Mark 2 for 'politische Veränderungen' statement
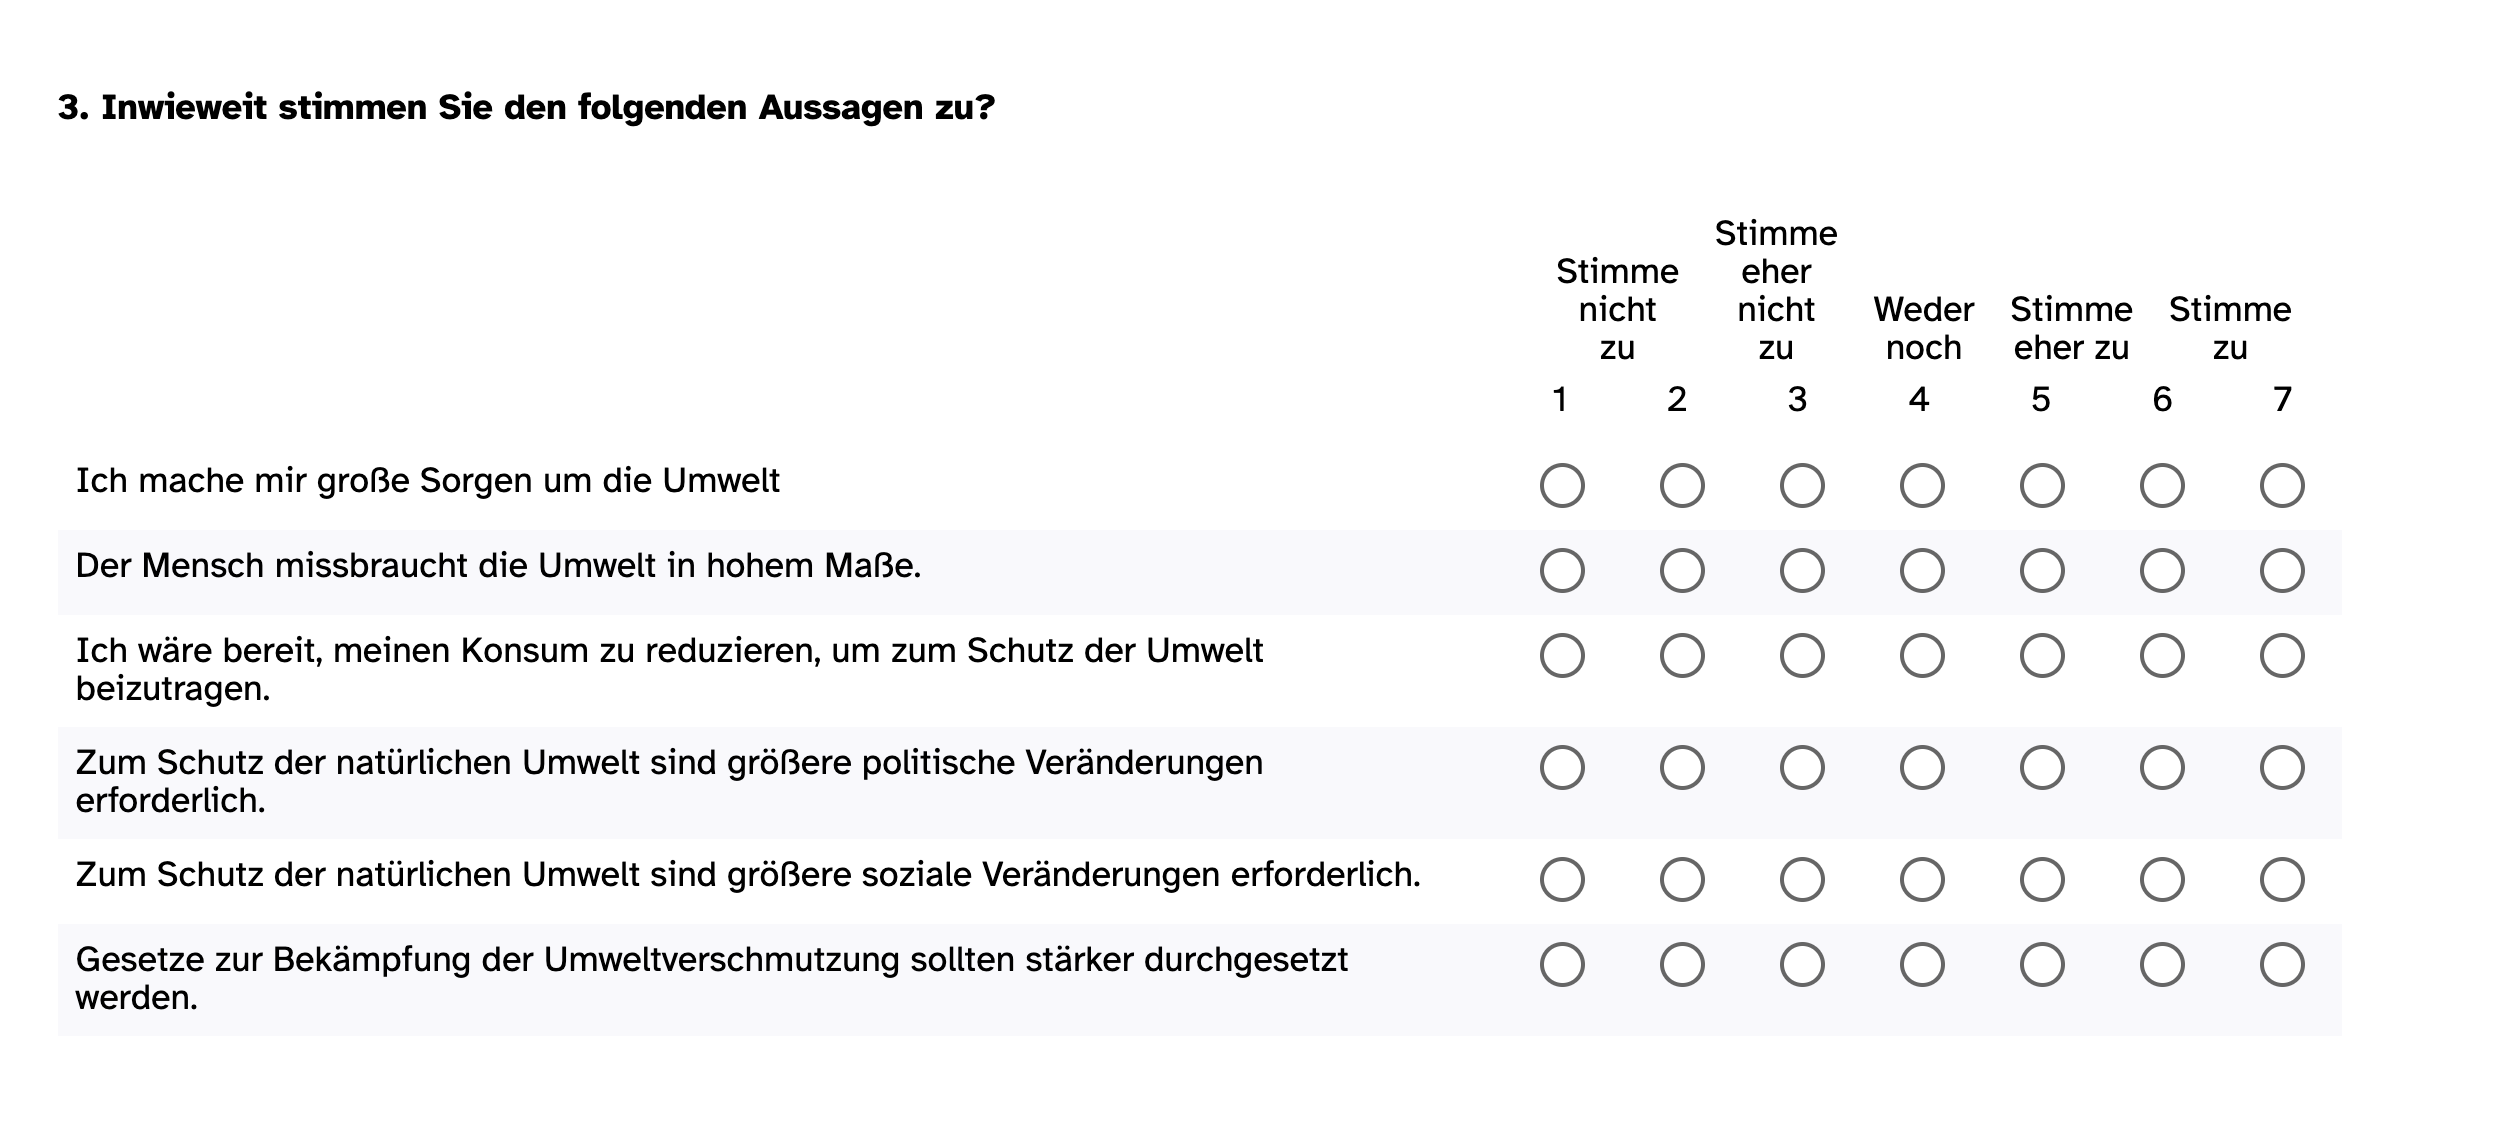Image resolution: width=2496 pixels, height=1124 pixels. pyautogui.click(x=1682, y=768)
